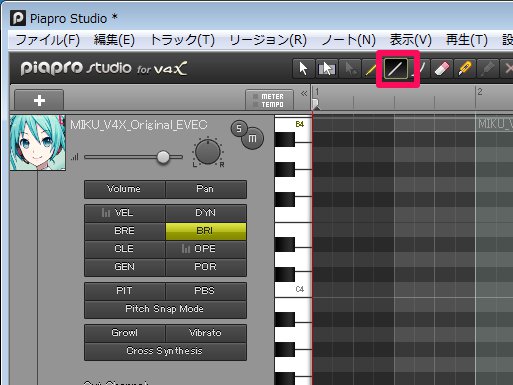The image size is (513, 385).
Task: Click the track volume slider knob
Action: tap(163, 157)
